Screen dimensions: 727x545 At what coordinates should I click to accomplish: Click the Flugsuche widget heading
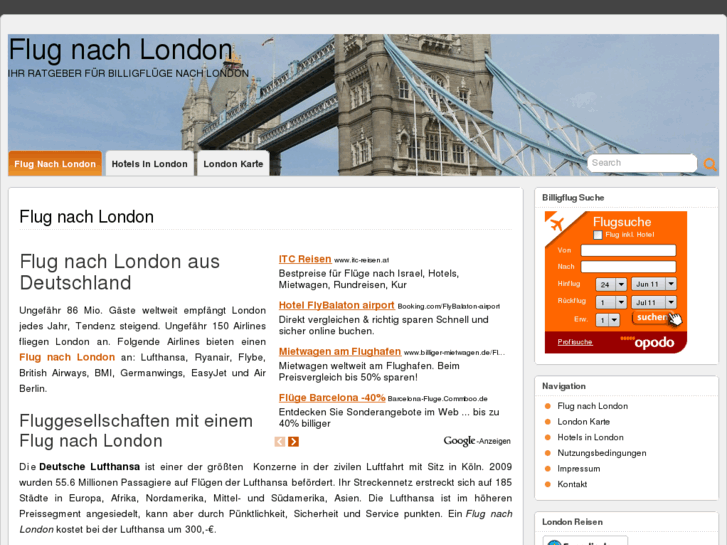[622, 222]
